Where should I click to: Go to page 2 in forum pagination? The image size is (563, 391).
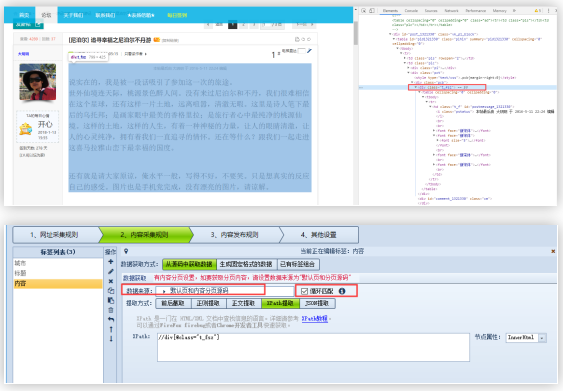pos(244,24)
